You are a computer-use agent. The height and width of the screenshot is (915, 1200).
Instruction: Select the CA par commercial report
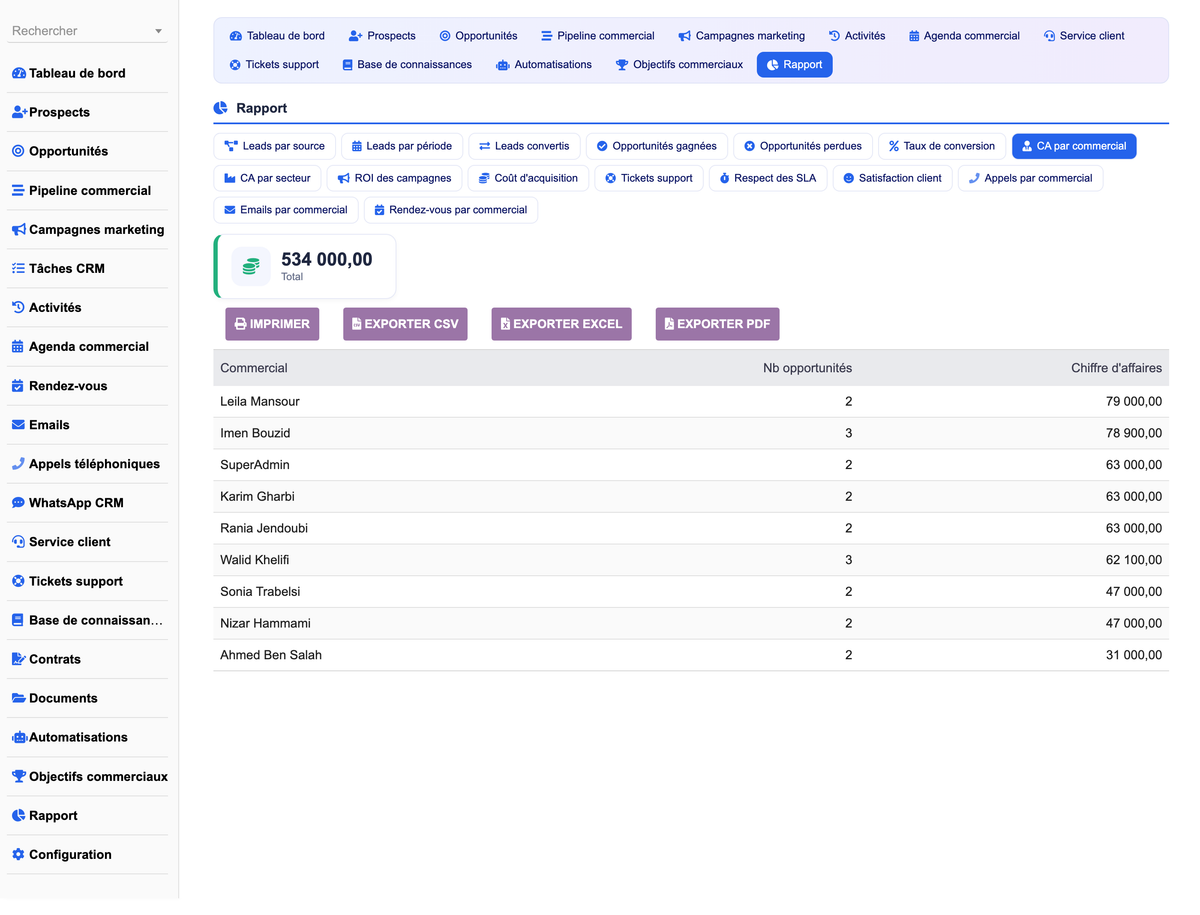click(x=1074, y=146)
